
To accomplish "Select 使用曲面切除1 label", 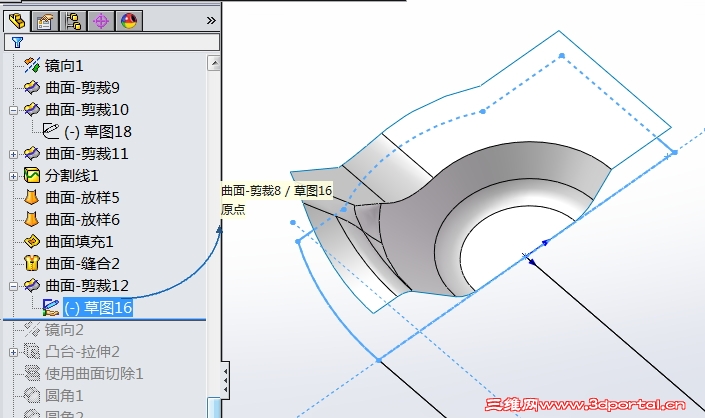I will 94,374.
